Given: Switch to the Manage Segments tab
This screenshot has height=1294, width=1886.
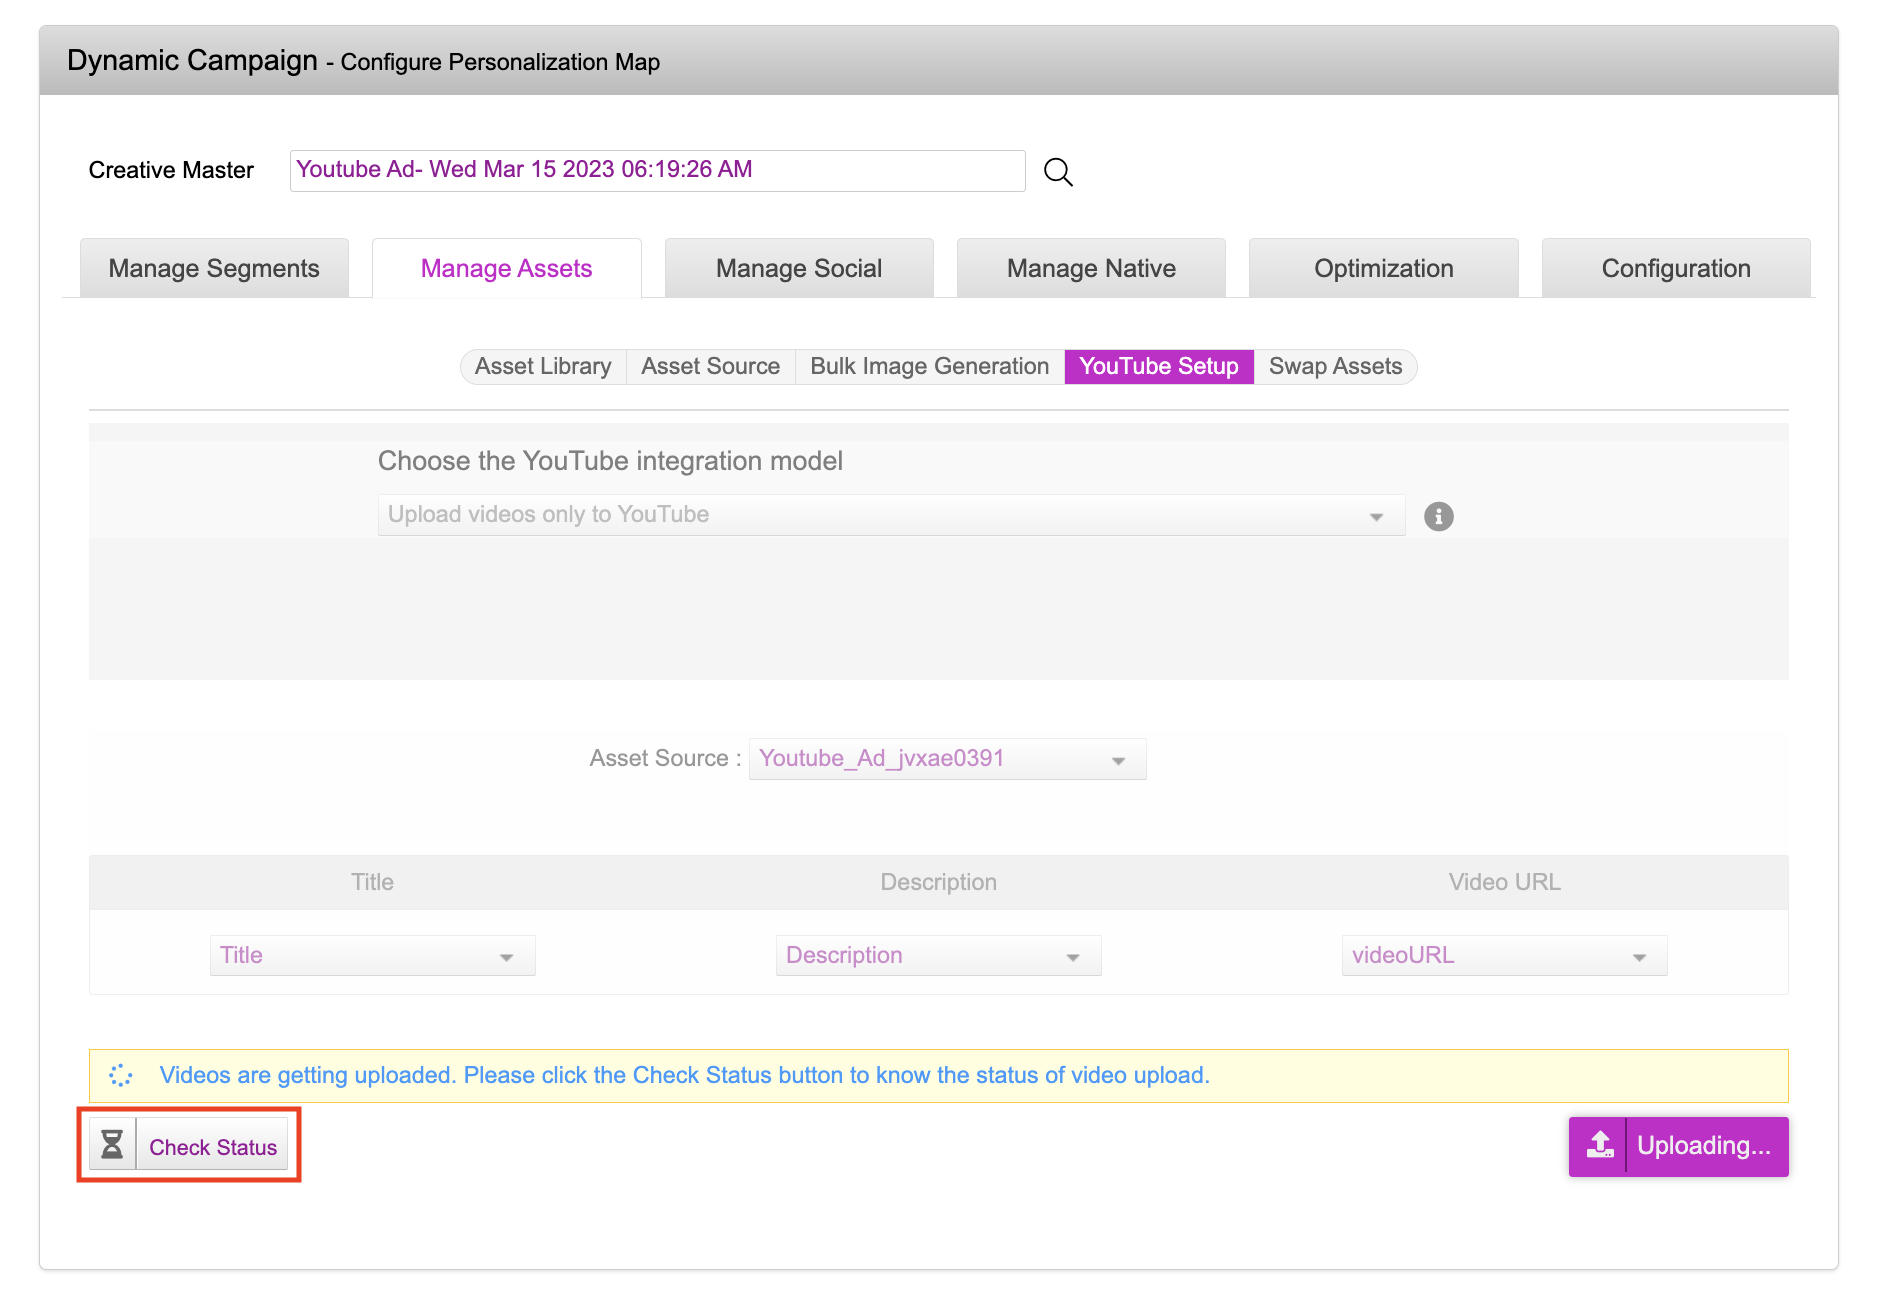Looking at the screenshot, I should (214, 268).
